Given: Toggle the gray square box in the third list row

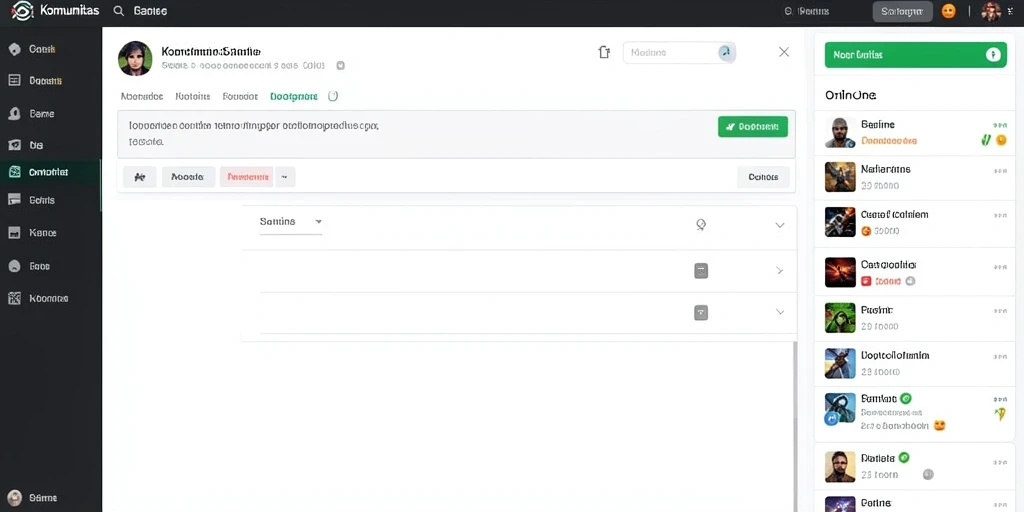Looking at the screenshot, I should (x=701, y=312).
